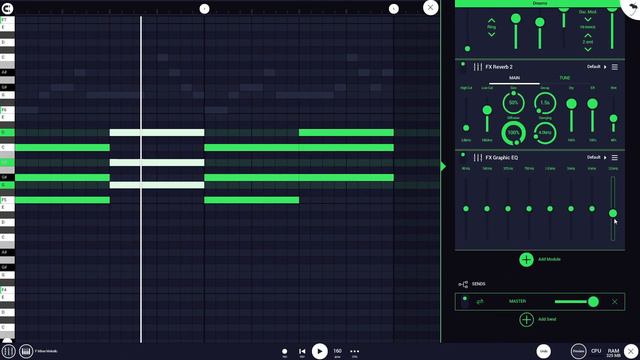
Task: Open the mixer icon in the bottom bar
Action: point(8,351)
